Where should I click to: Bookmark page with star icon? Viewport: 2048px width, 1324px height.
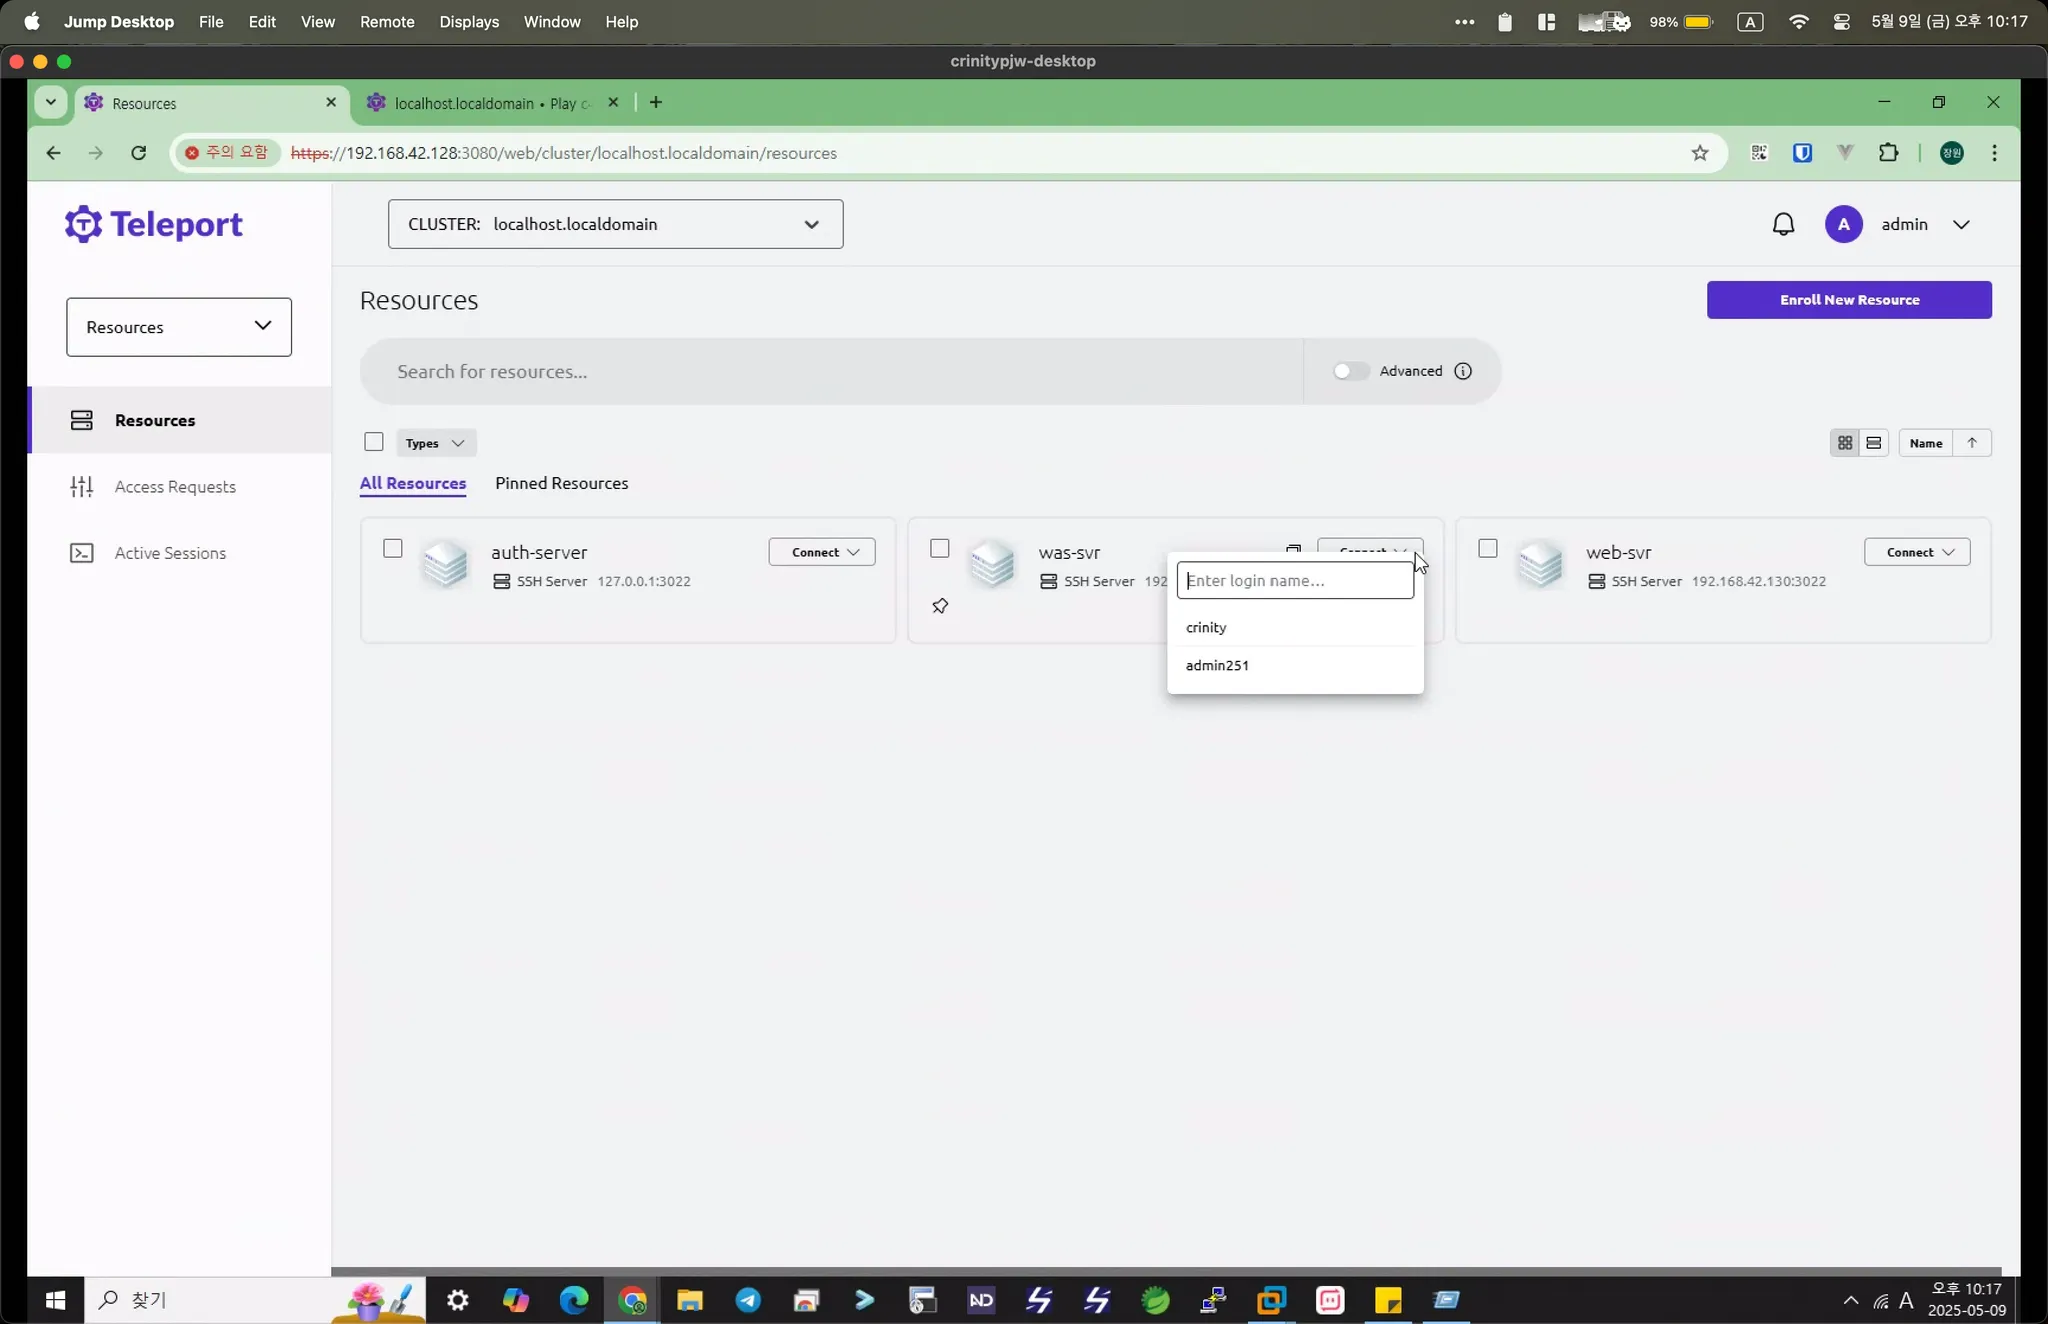[1700, 153]
